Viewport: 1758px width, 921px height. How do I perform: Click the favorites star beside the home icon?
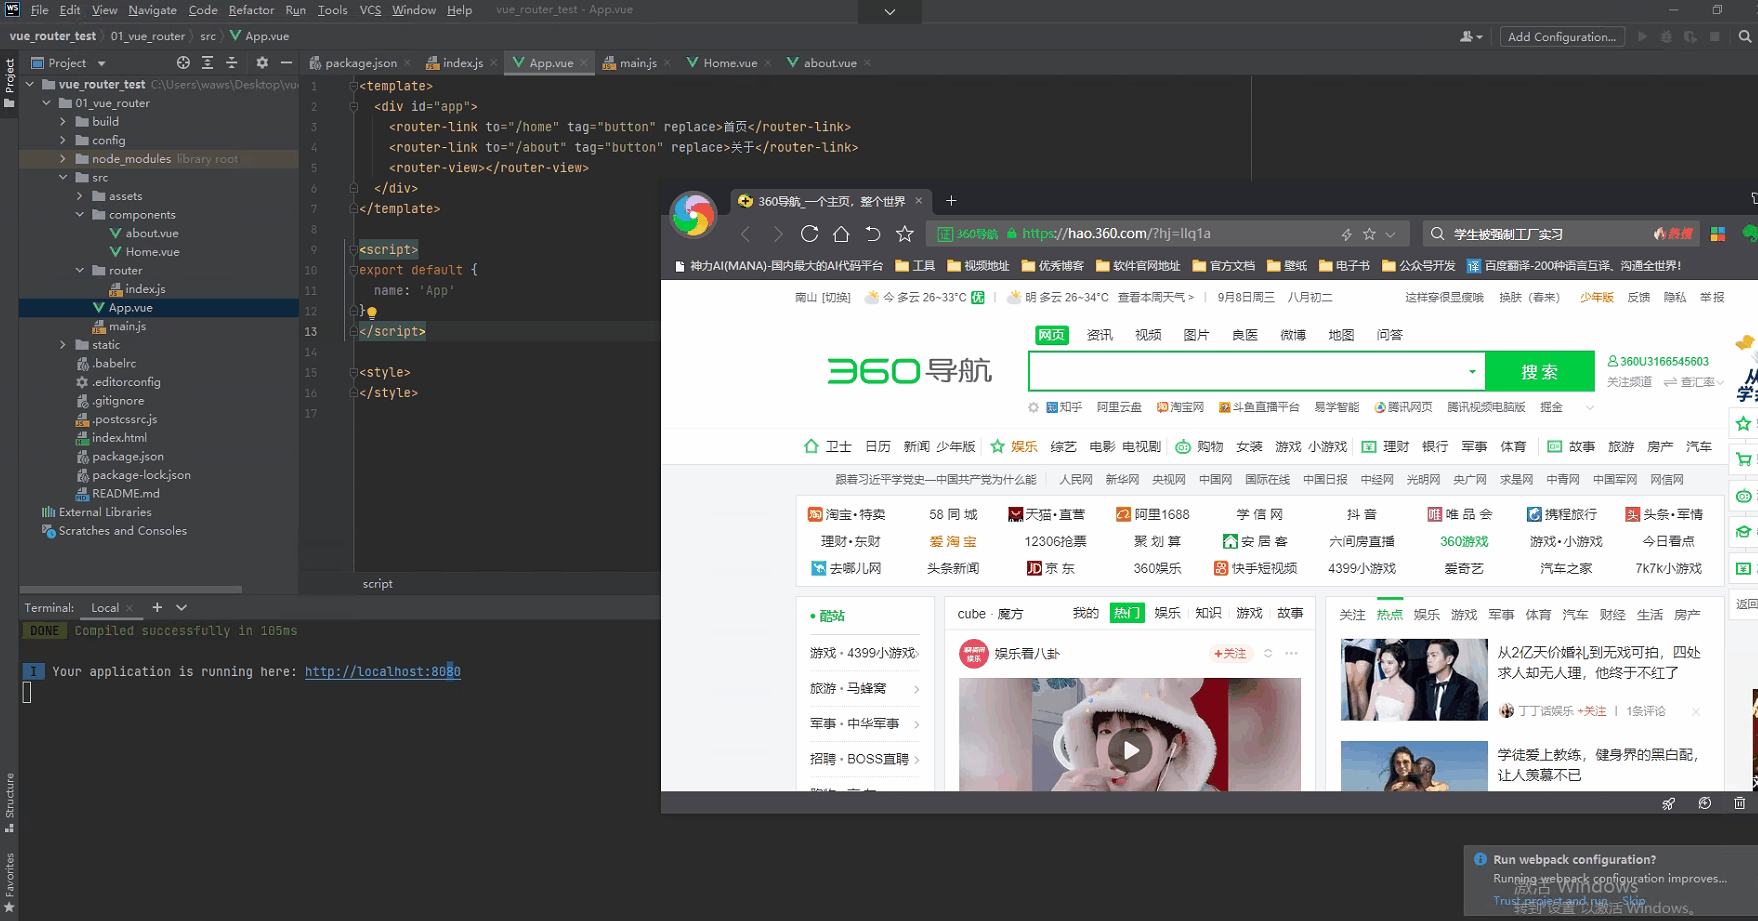(x=905, y=234)
